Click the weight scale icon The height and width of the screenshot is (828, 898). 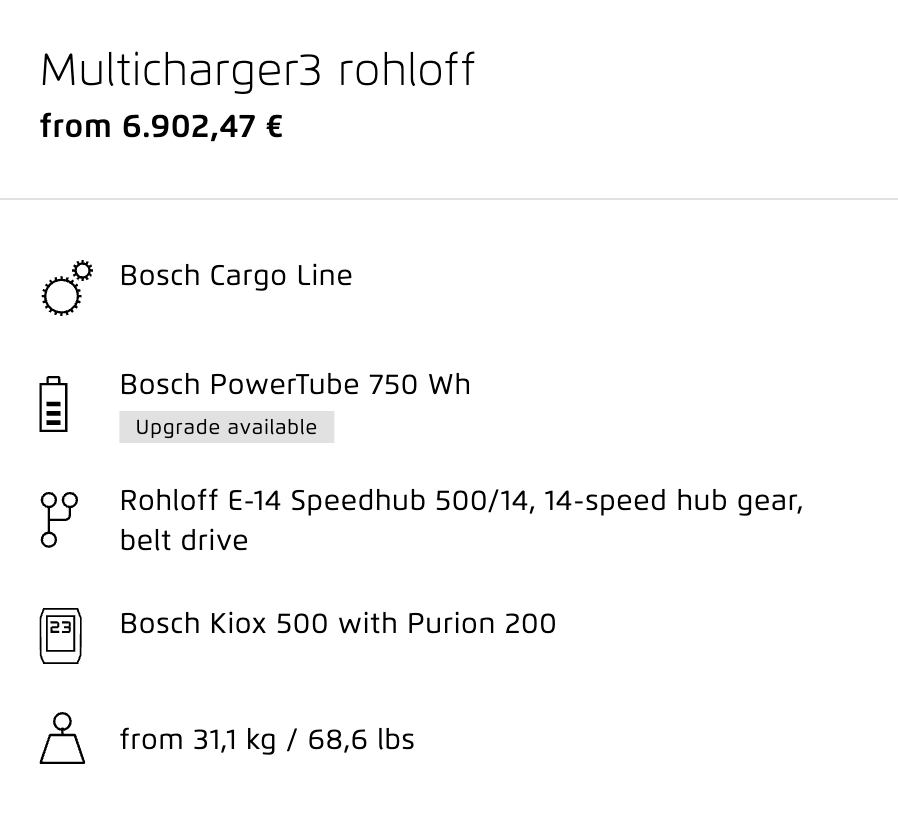tap(62, 738)
